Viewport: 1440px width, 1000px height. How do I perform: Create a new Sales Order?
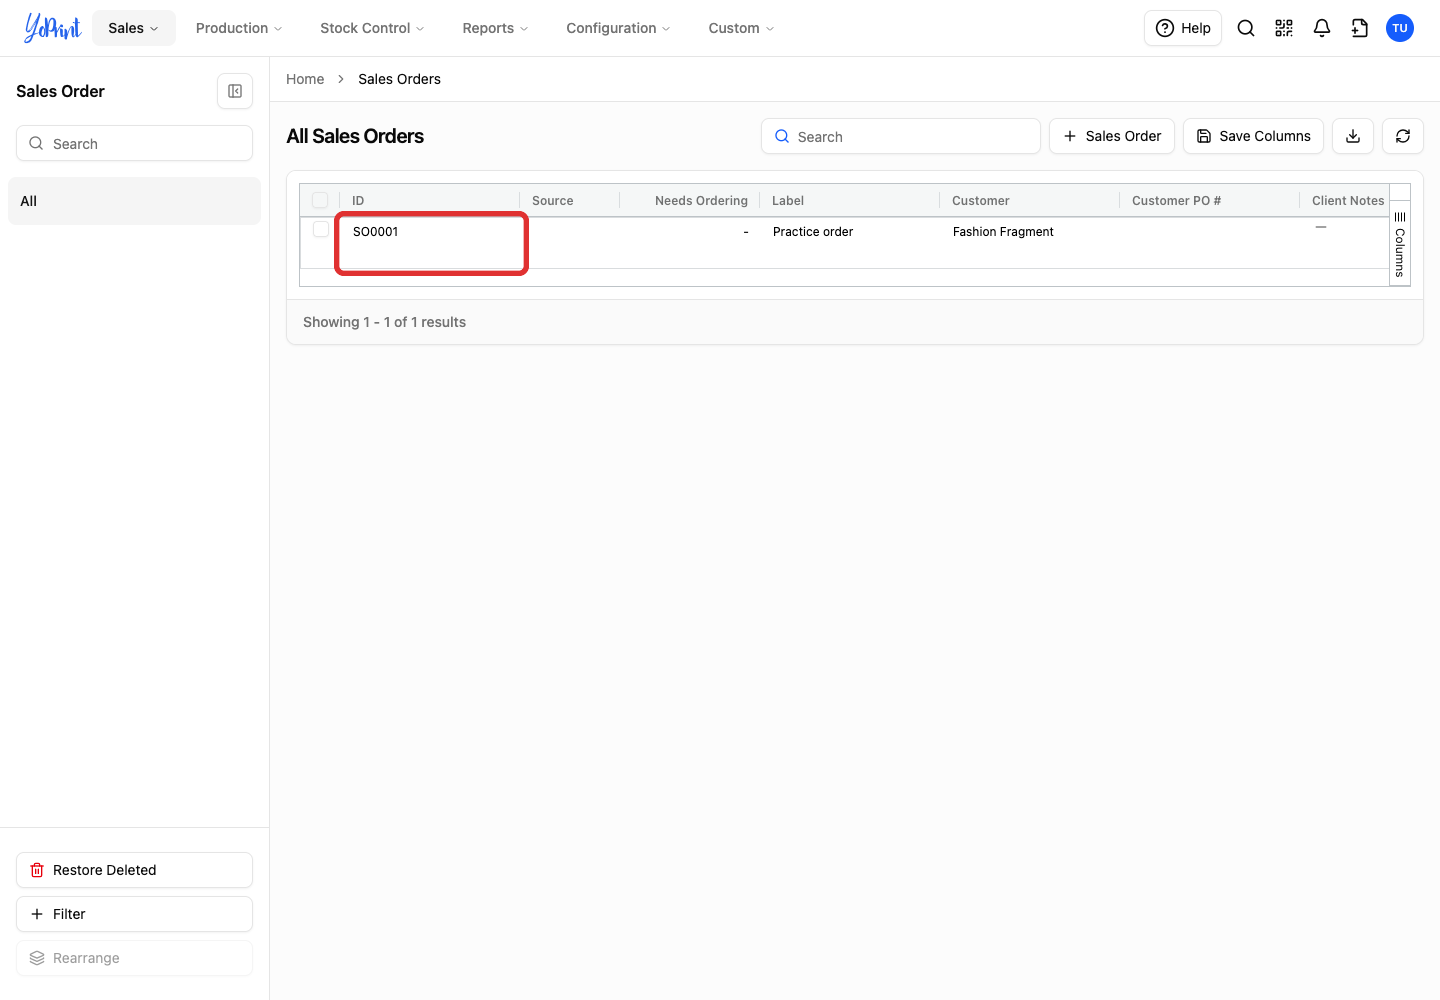click(x=1112, y=136)
